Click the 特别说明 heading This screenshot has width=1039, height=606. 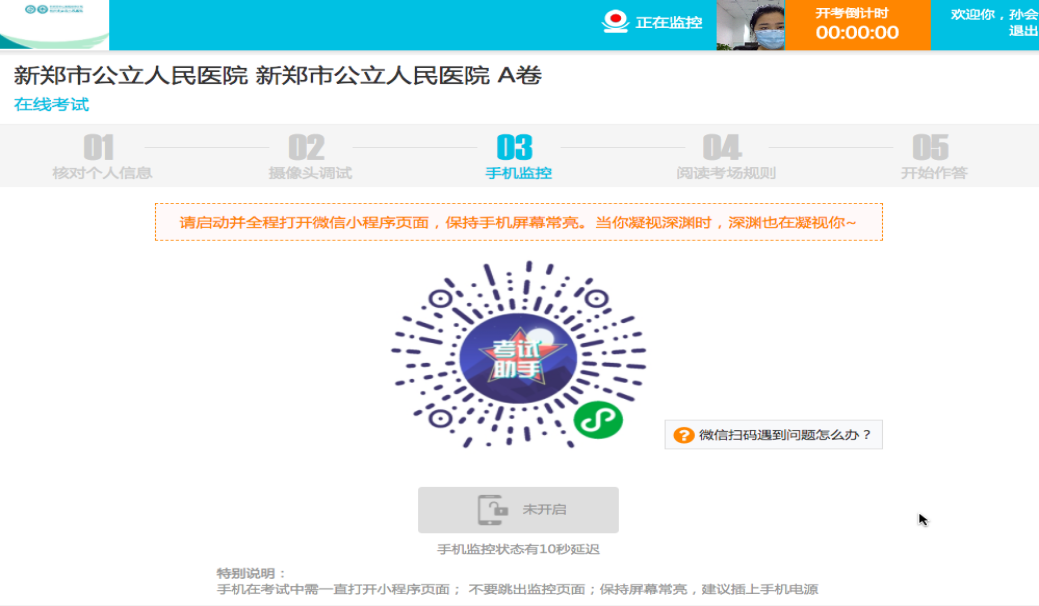coord(252,574)
